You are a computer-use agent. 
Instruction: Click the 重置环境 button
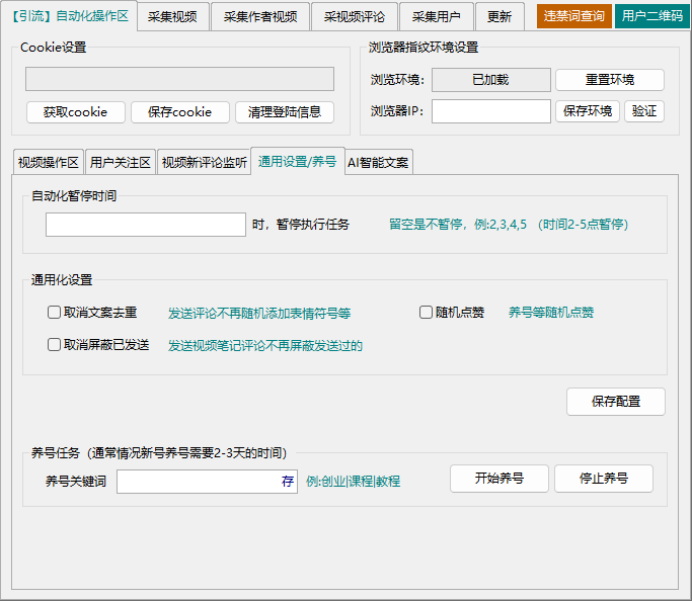[609, 80]
